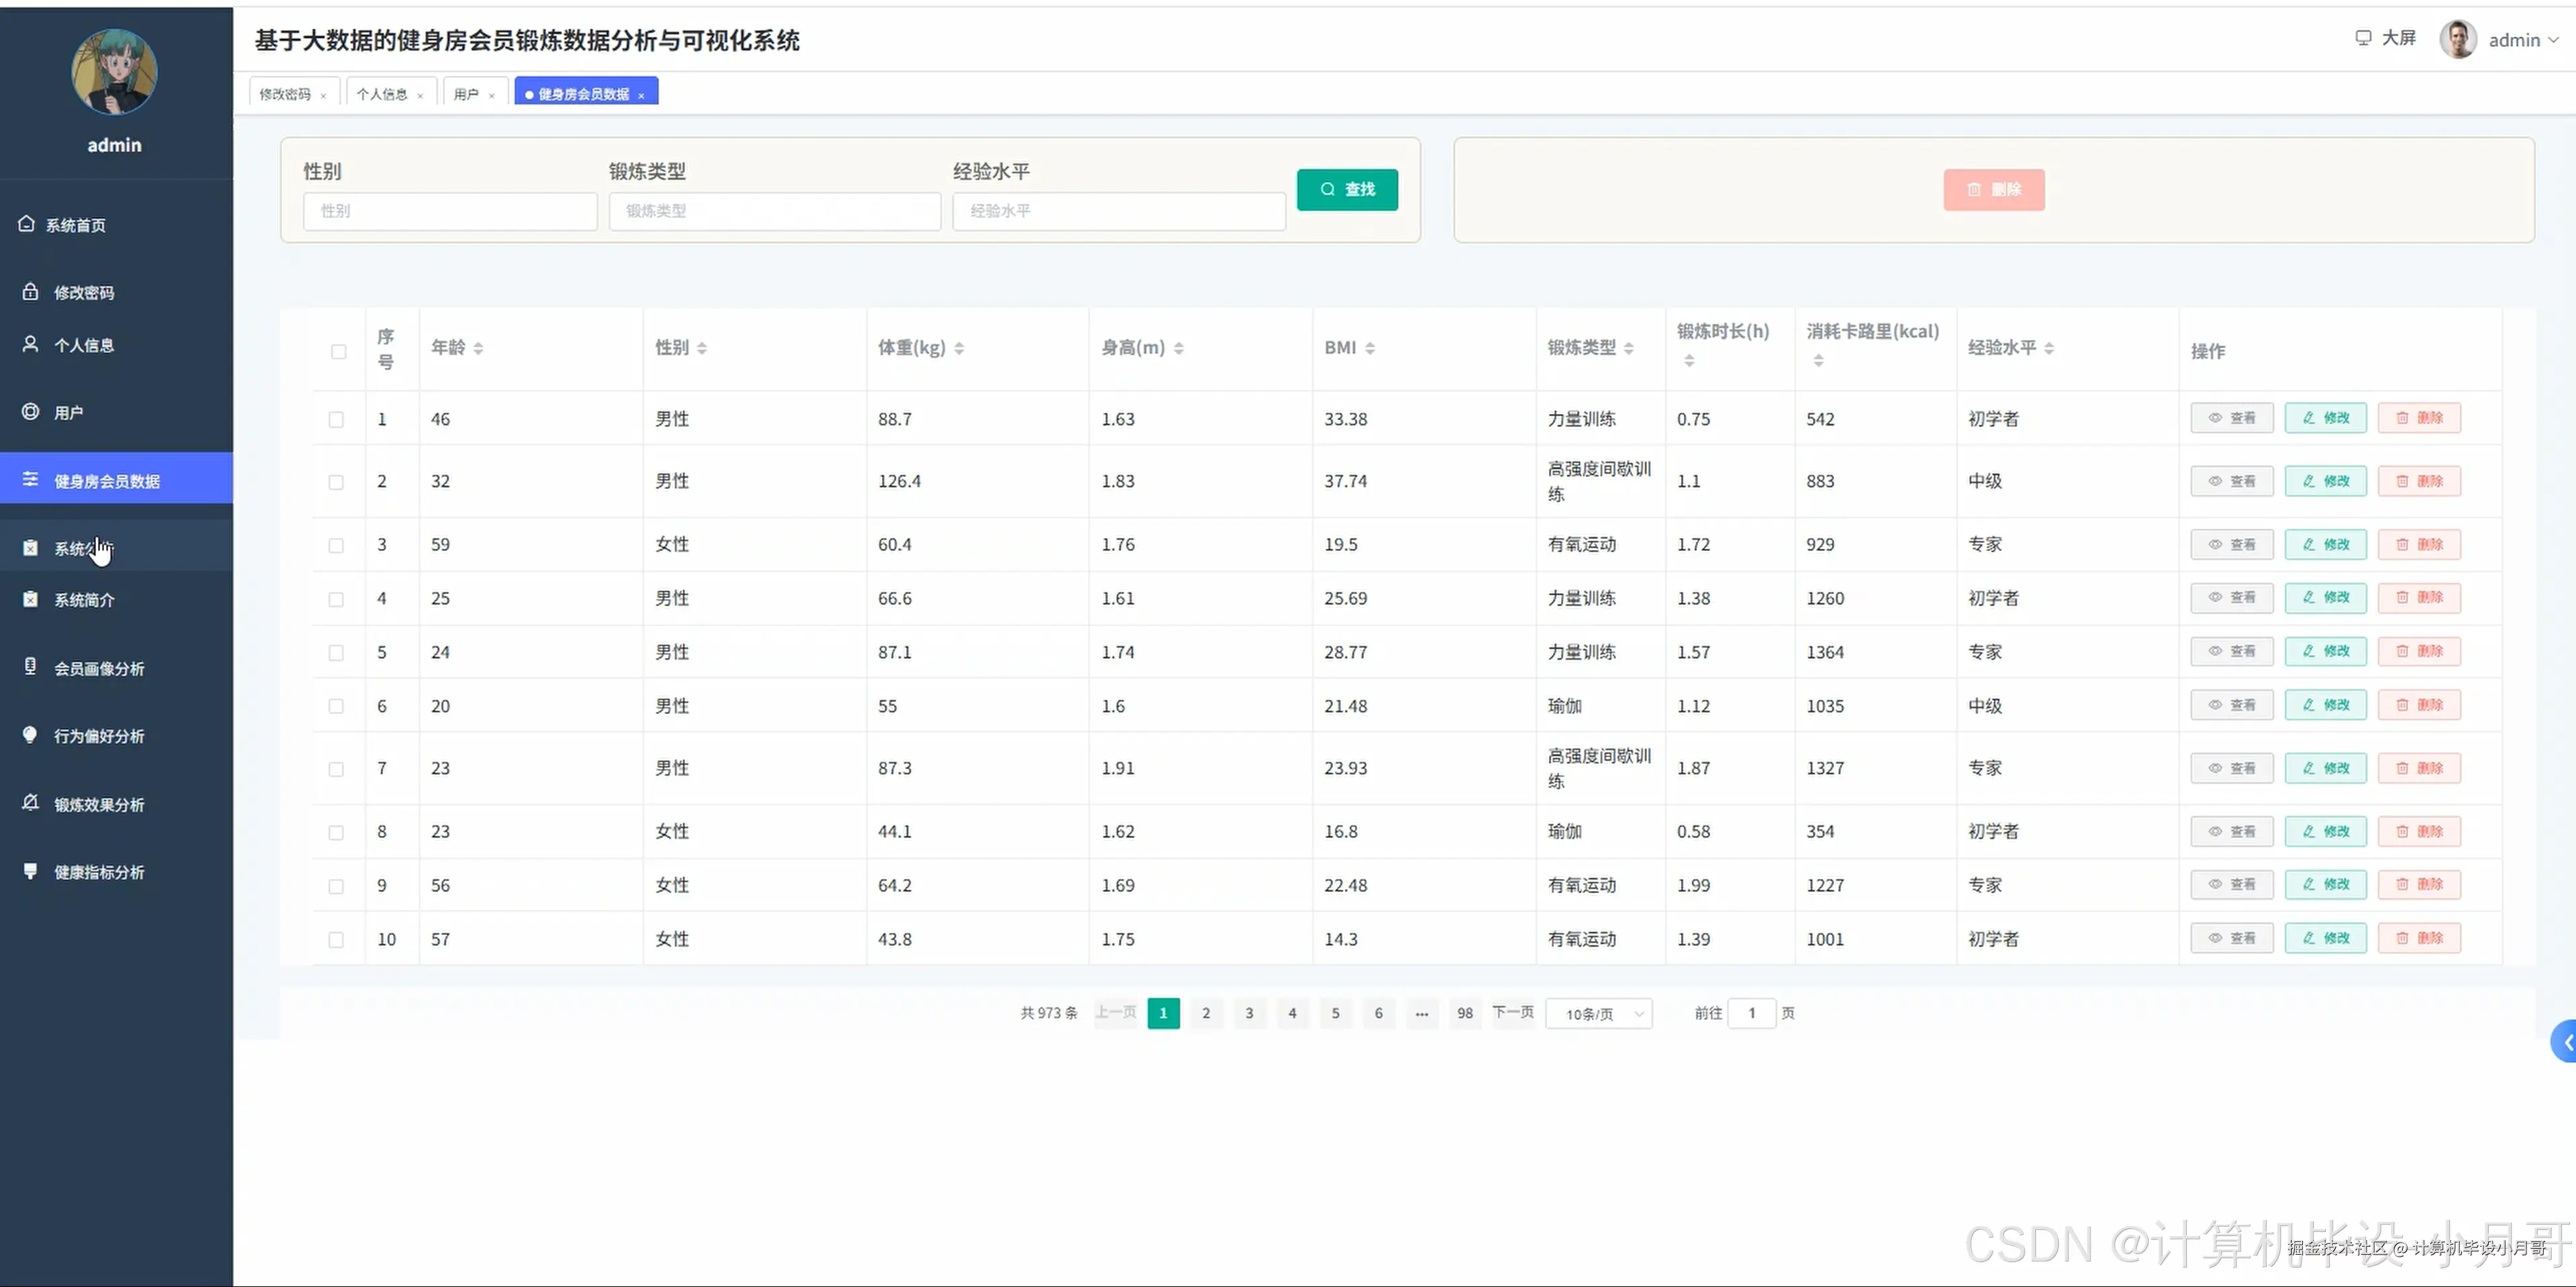Close the 用户 tab with its x

point(492,96)
